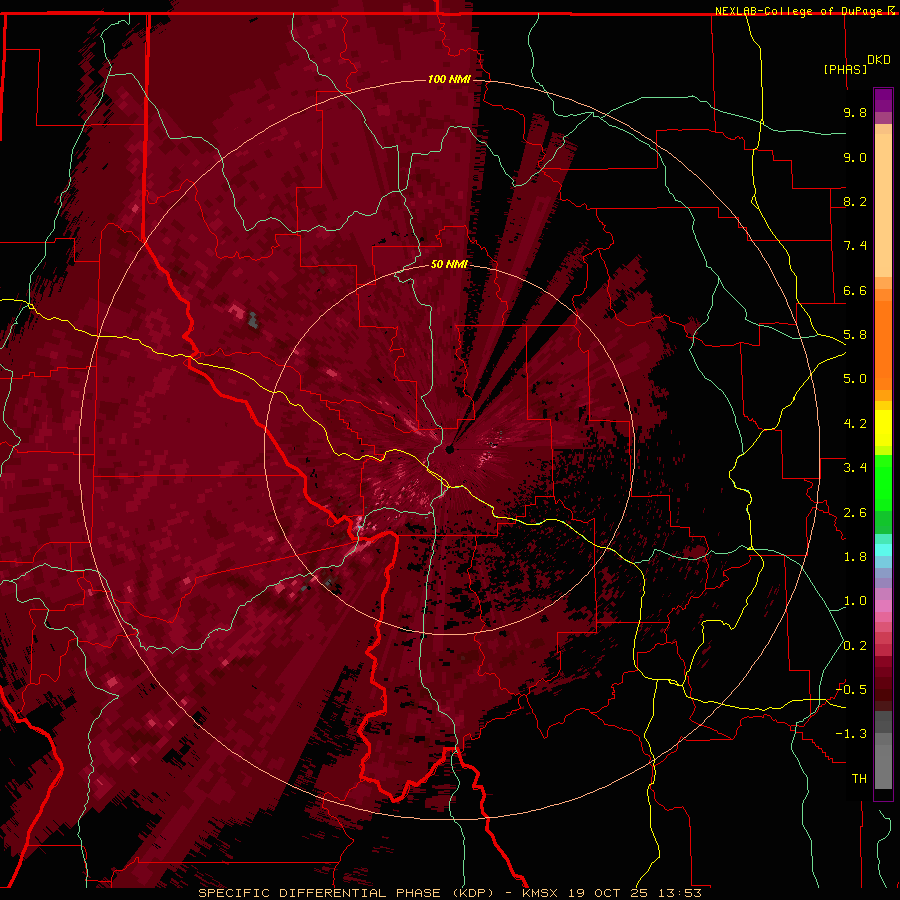Pick the yellow segment of the color scale
Viewport: 900px width, 900px height.
point(883,428)
